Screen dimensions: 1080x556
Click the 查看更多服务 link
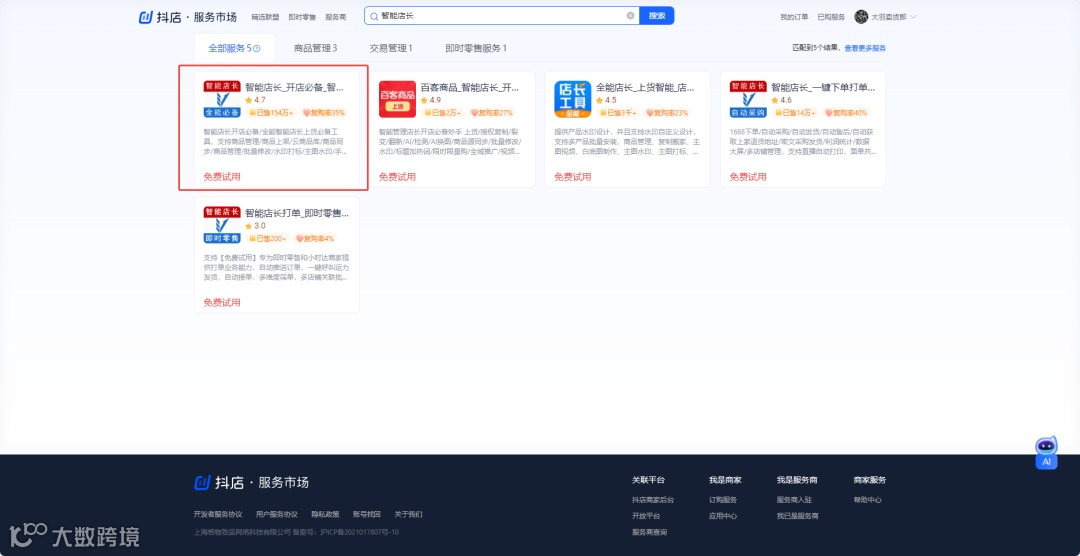865,48
